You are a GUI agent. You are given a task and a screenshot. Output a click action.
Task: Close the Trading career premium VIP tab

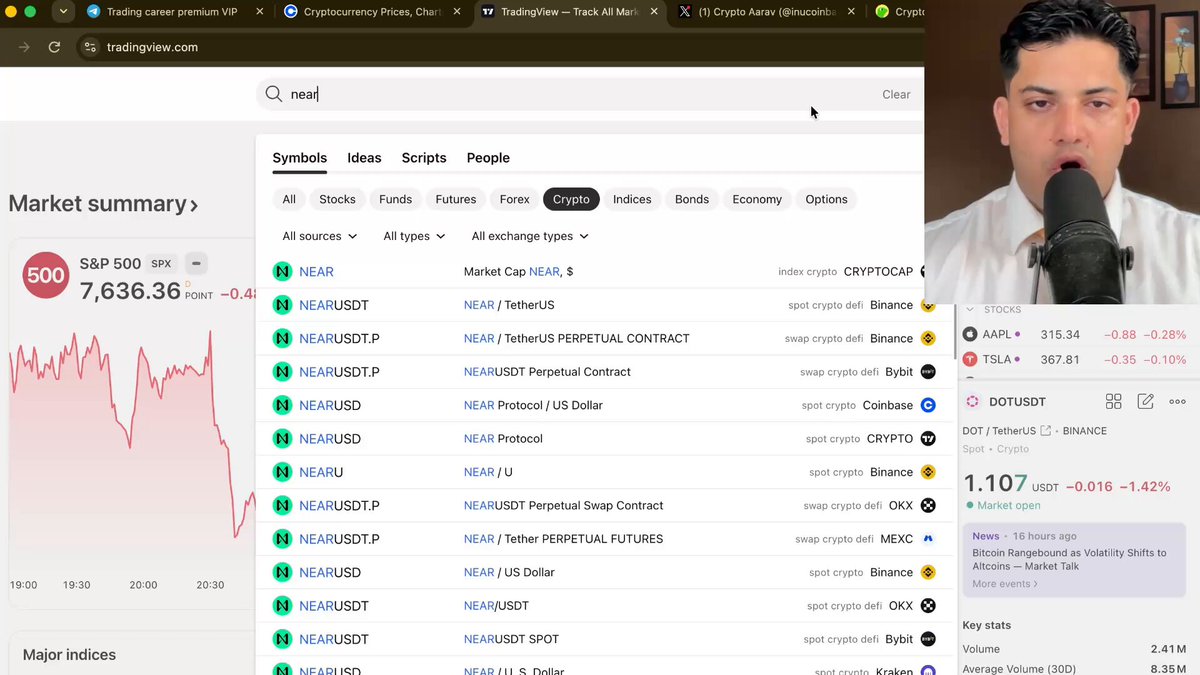pos(259,12)
